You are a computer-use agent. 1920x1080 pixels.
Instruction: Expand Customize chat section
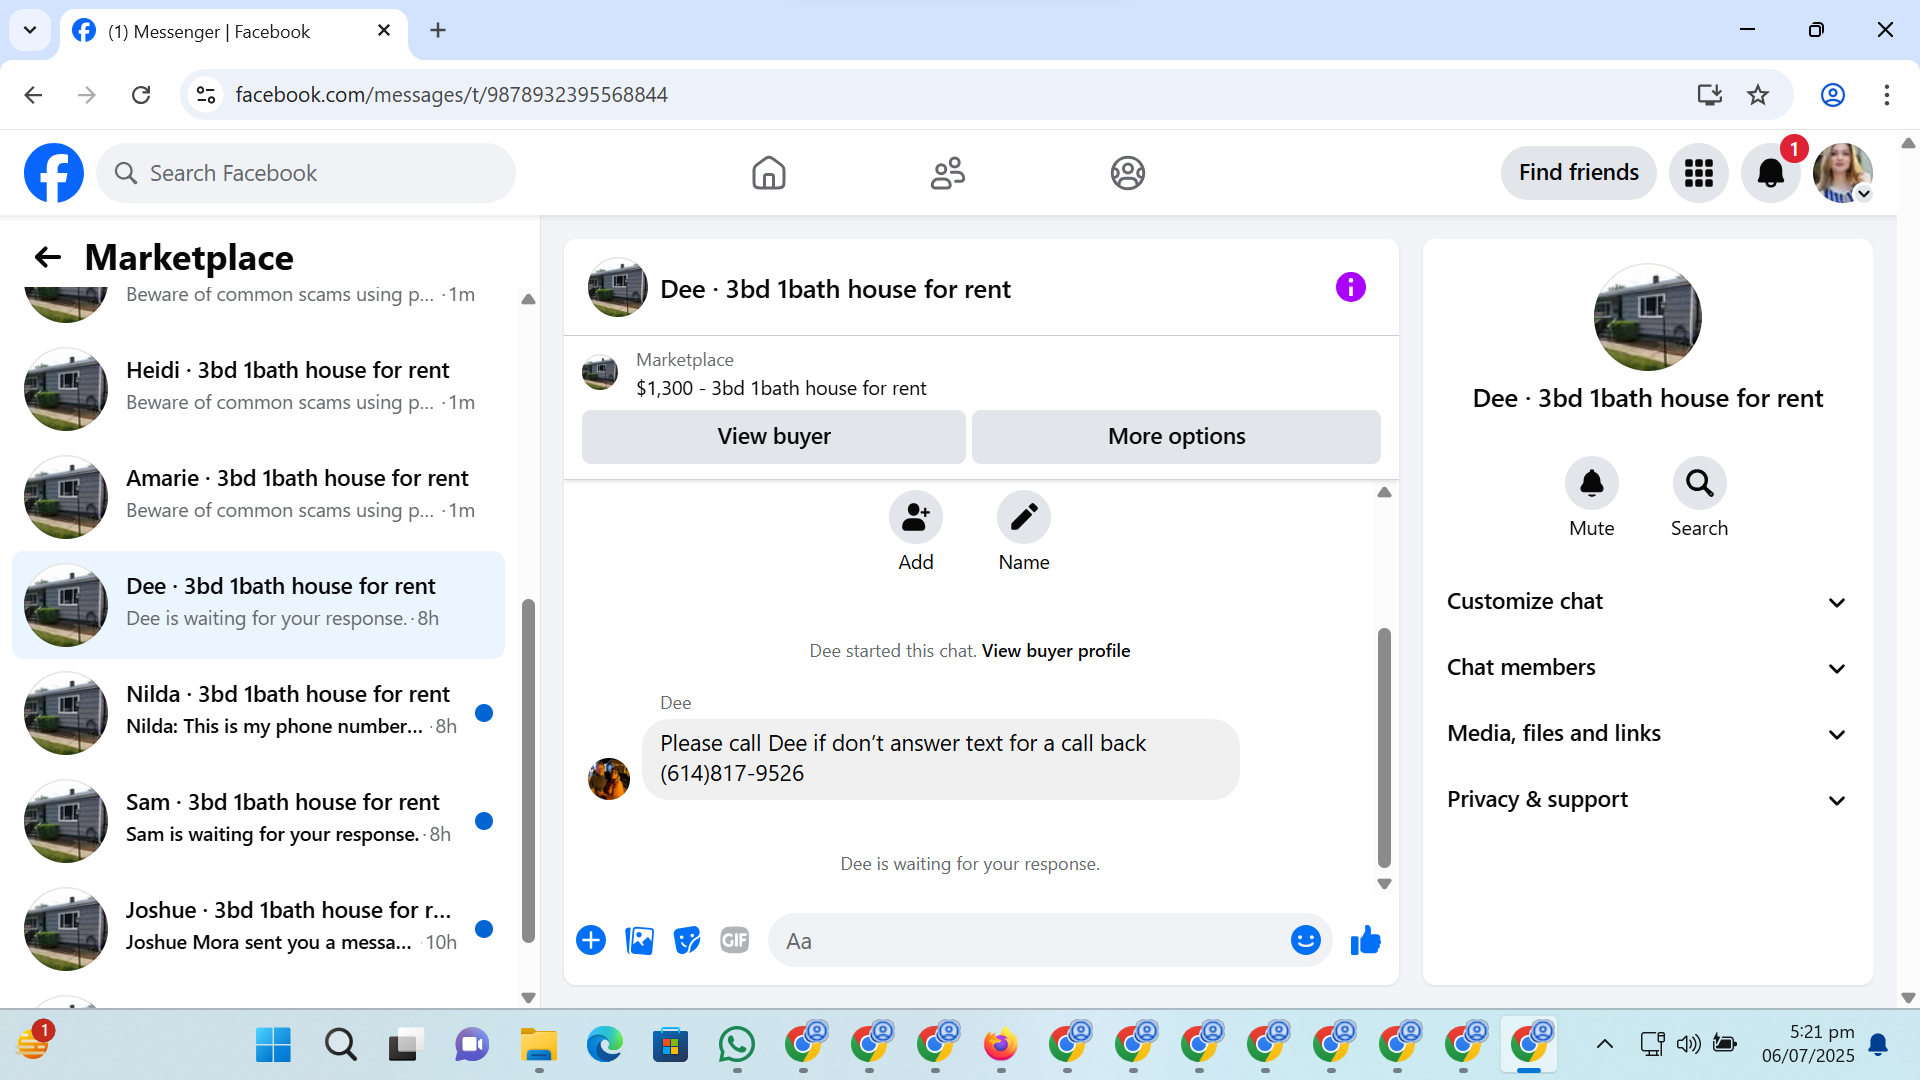[x=1647, y=602]
